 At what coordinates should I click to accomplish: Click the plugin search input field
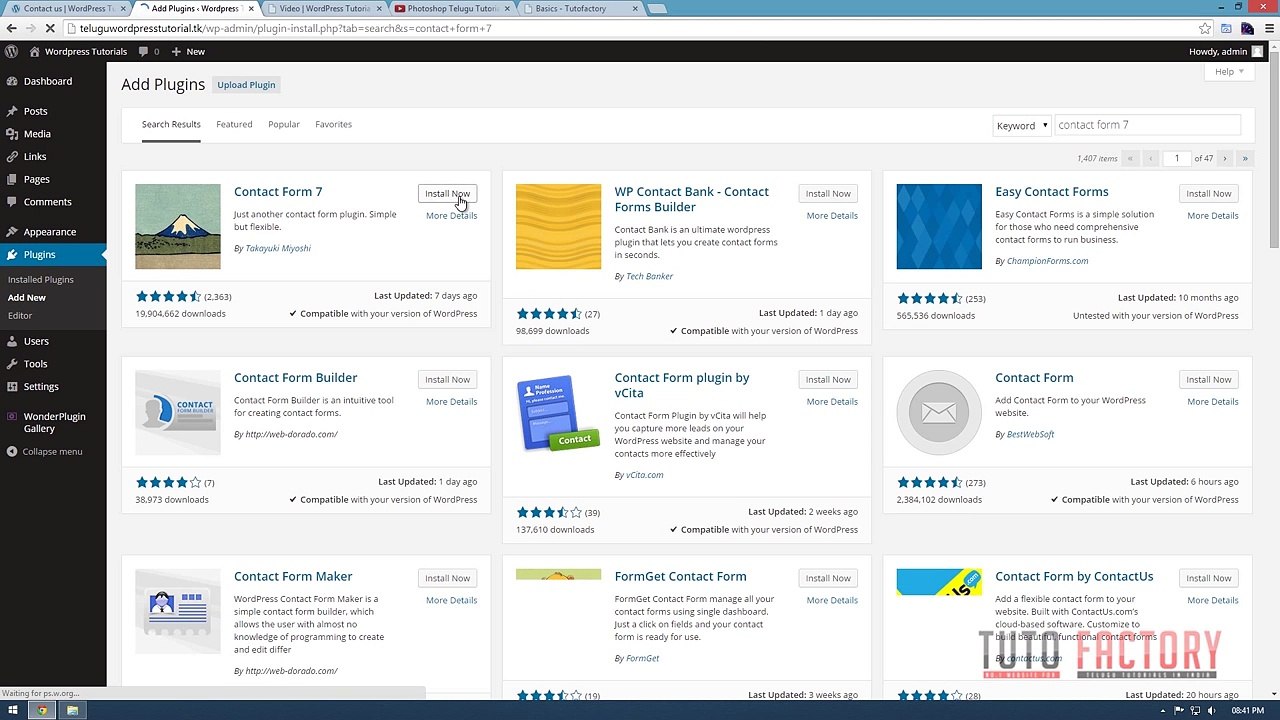point(1147,125)
